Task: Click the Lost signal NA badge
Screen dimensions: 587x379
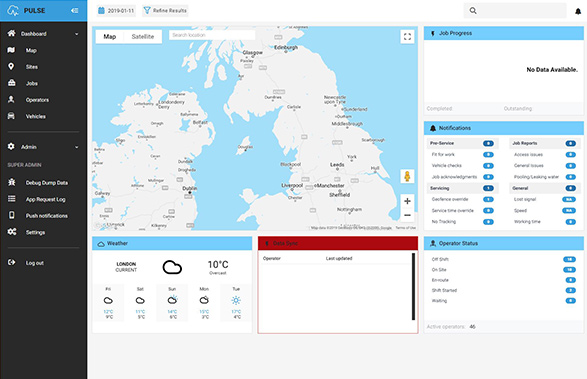Action: (x=569, y=200)
